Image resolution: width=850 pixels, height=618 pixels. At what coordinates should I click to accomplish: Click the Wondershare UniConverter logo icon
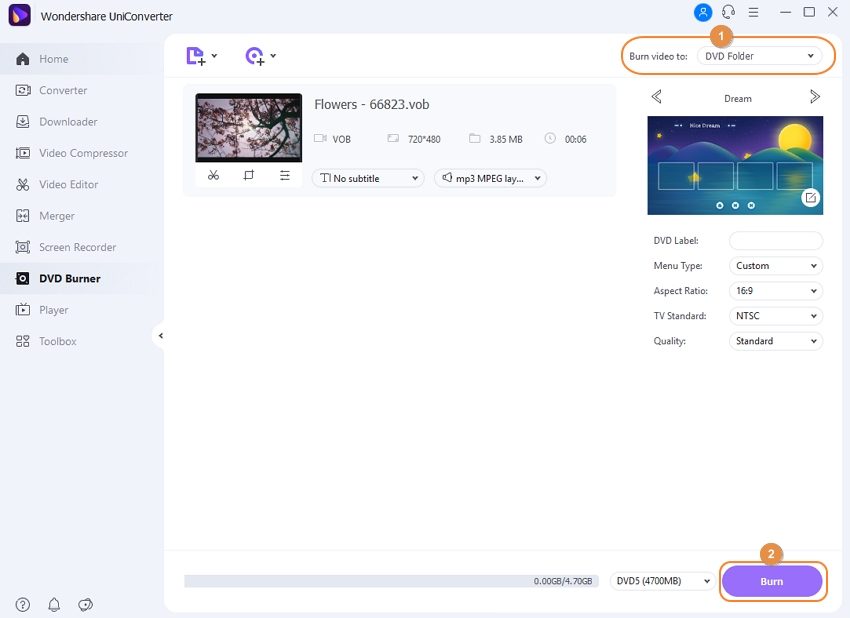(20, 16)
